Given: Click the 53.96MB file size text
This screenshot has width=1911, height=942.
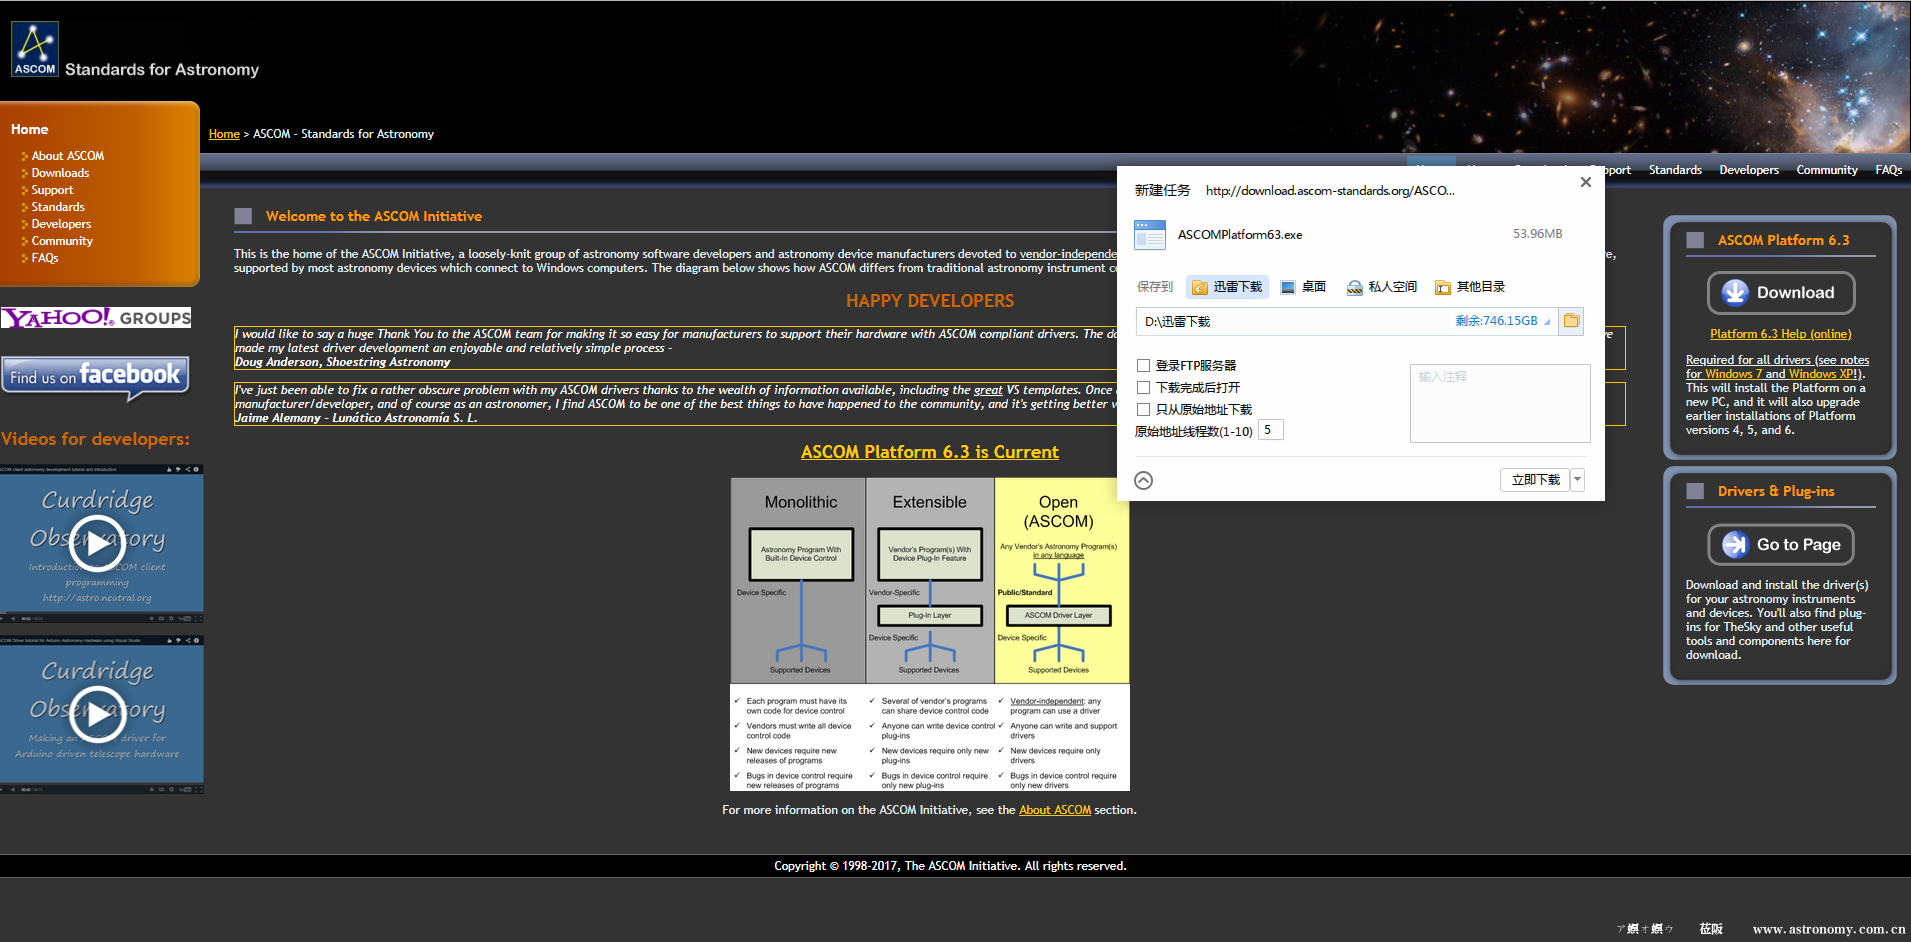Looking at the screenshot, I should tap(1538, 234).
